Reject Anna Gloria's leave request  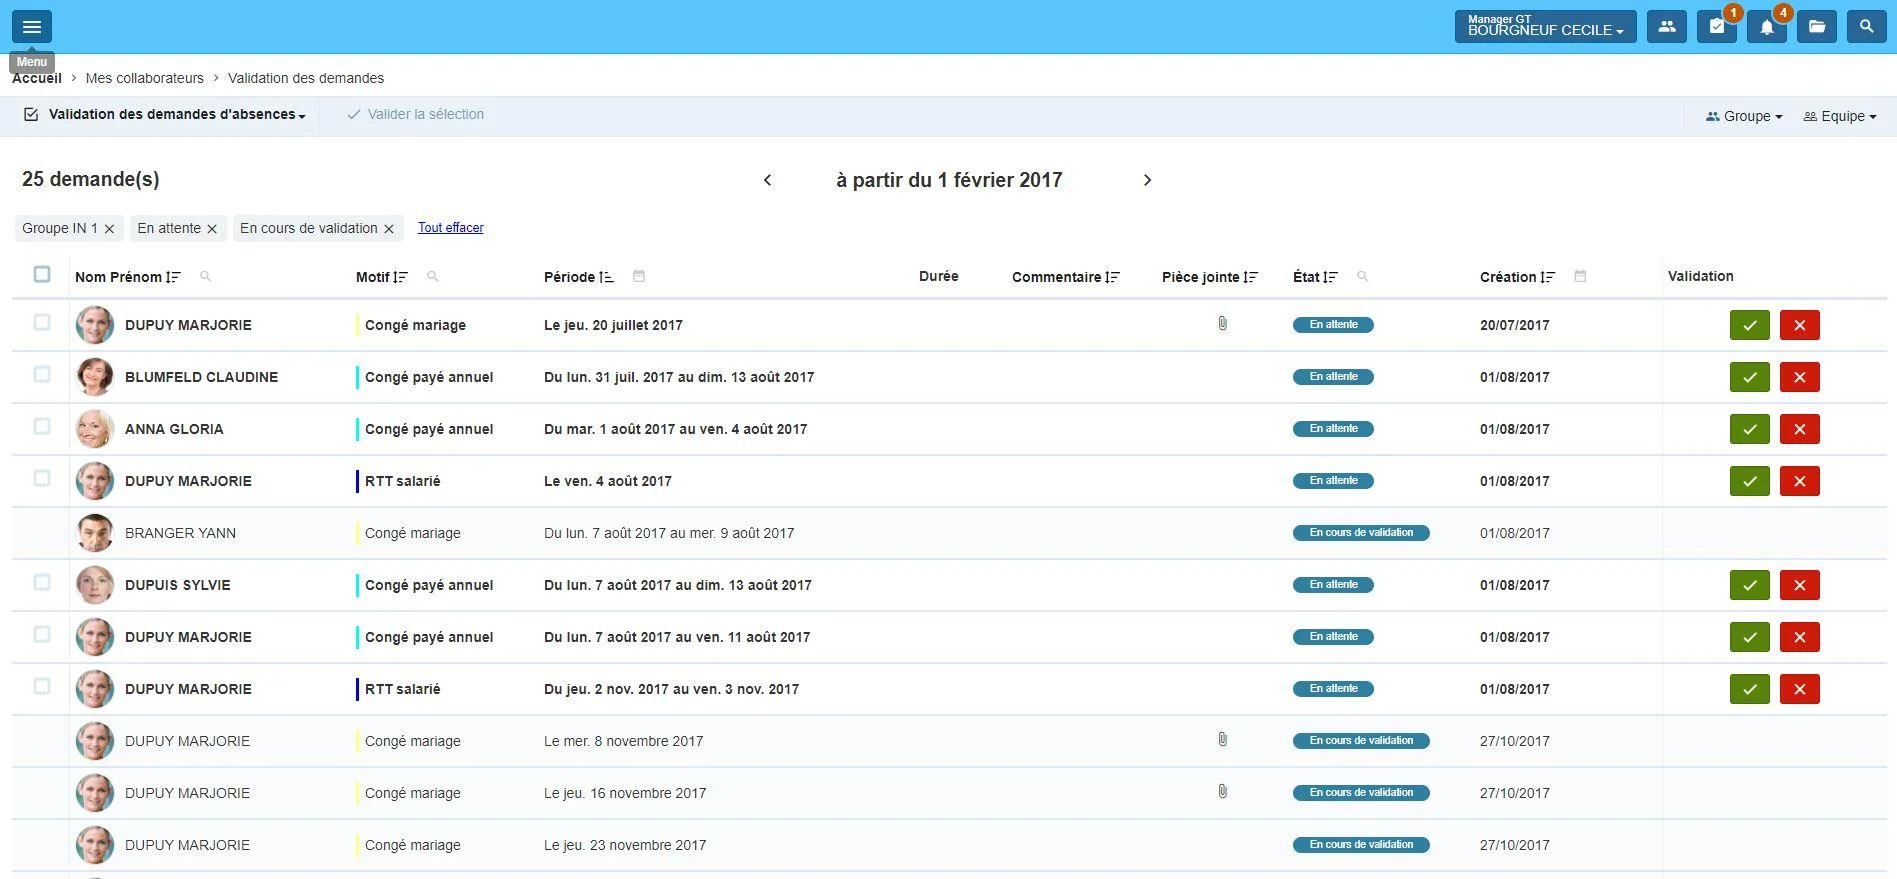(1800, 429)
